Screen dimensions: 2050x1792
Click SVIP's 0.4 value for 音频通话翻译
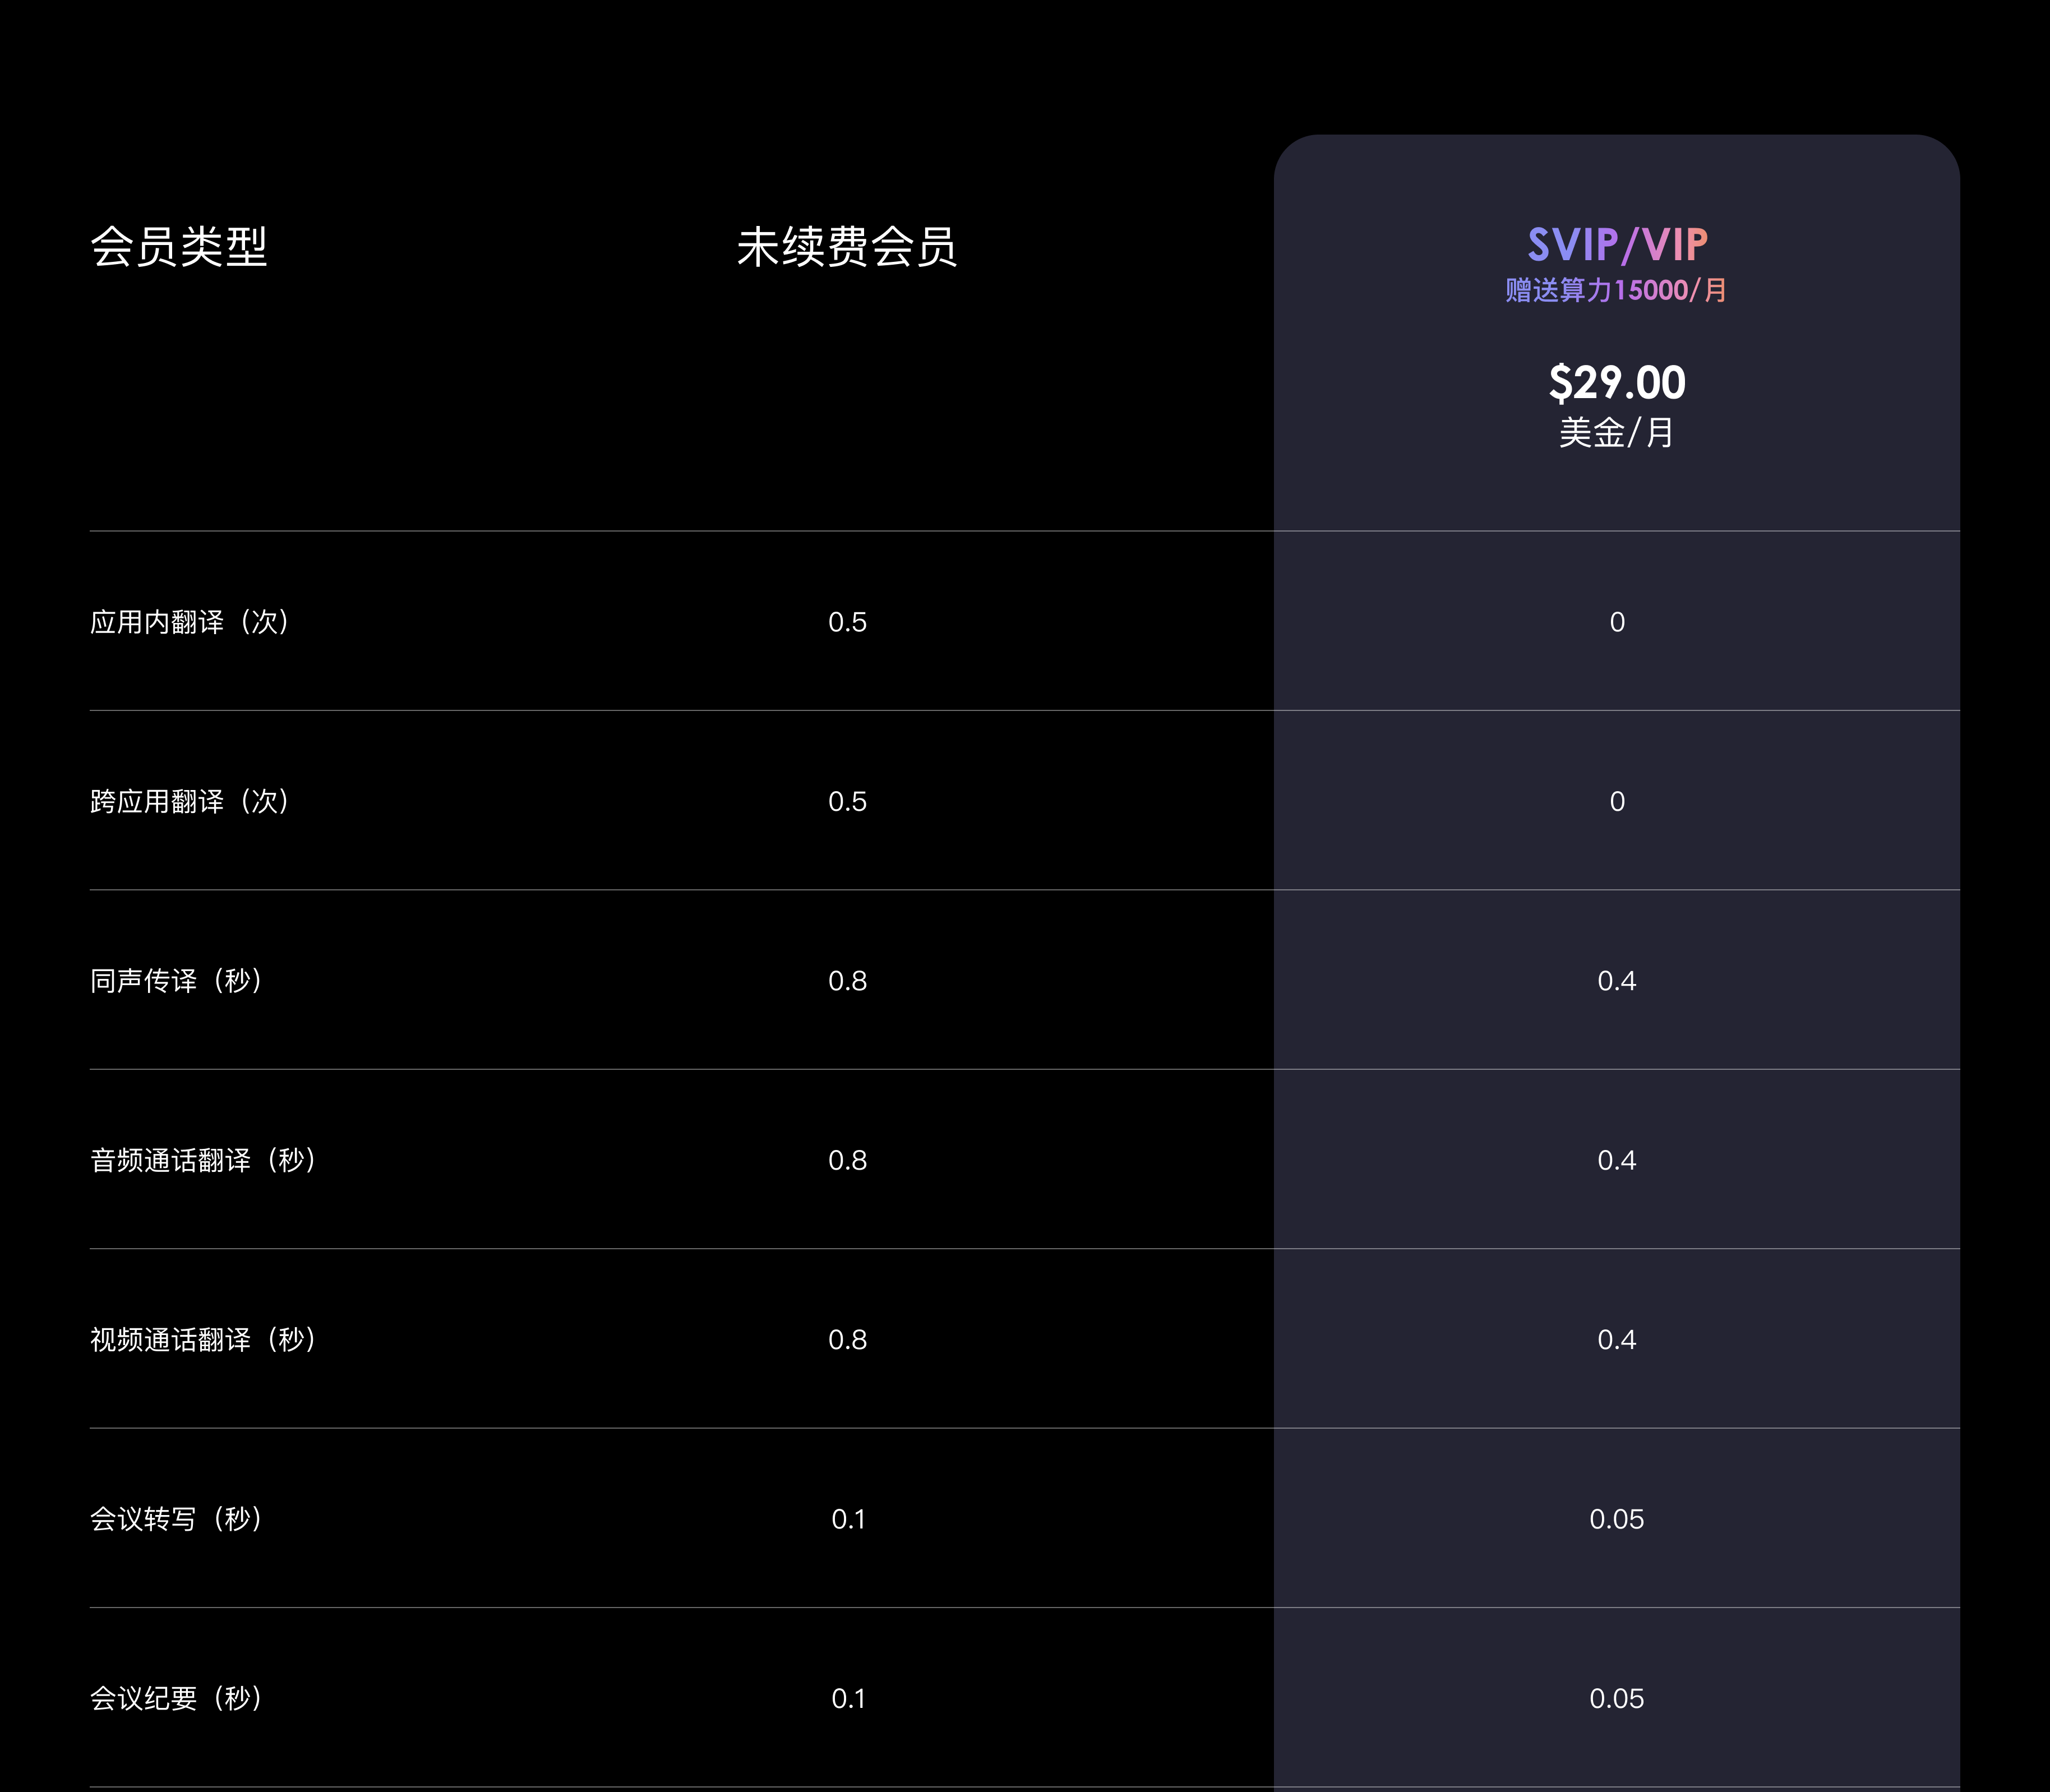tap(1617, 1160)
